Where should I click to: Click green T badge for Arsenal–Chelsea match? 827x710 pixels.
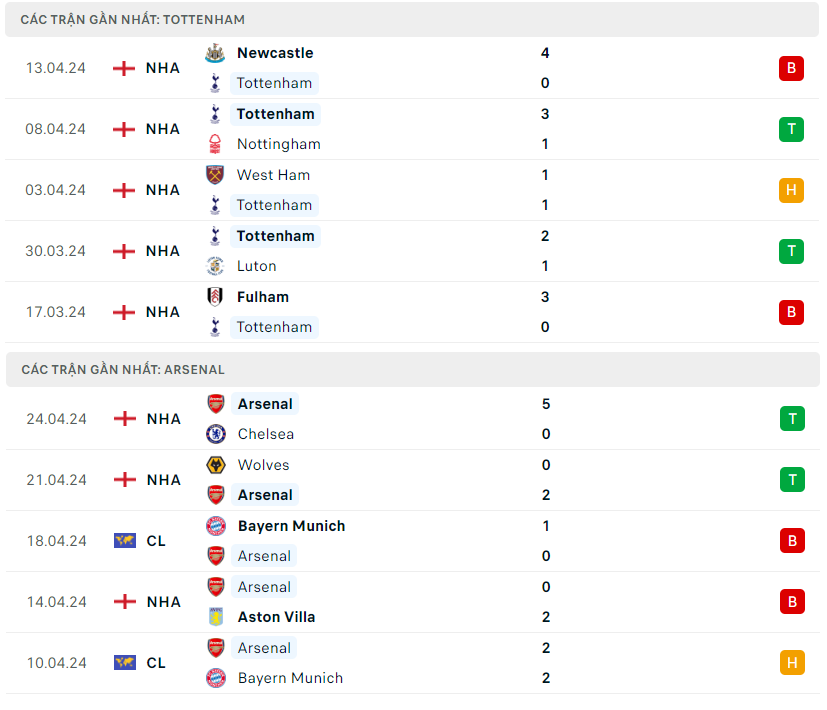coord(792,419)
